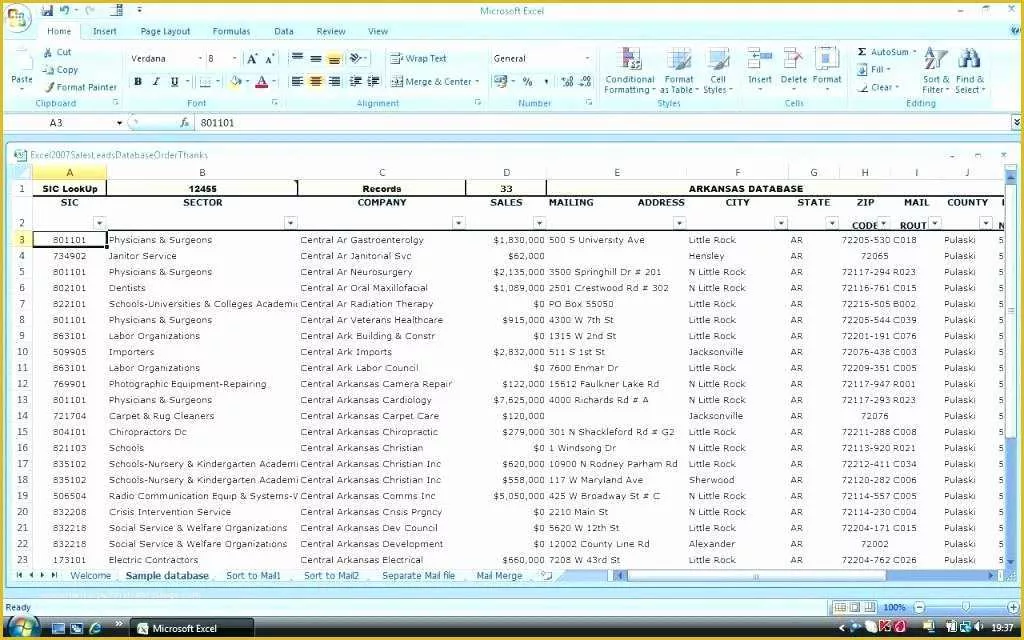Open the SECTOR column filter dropdown

(291, 223)
